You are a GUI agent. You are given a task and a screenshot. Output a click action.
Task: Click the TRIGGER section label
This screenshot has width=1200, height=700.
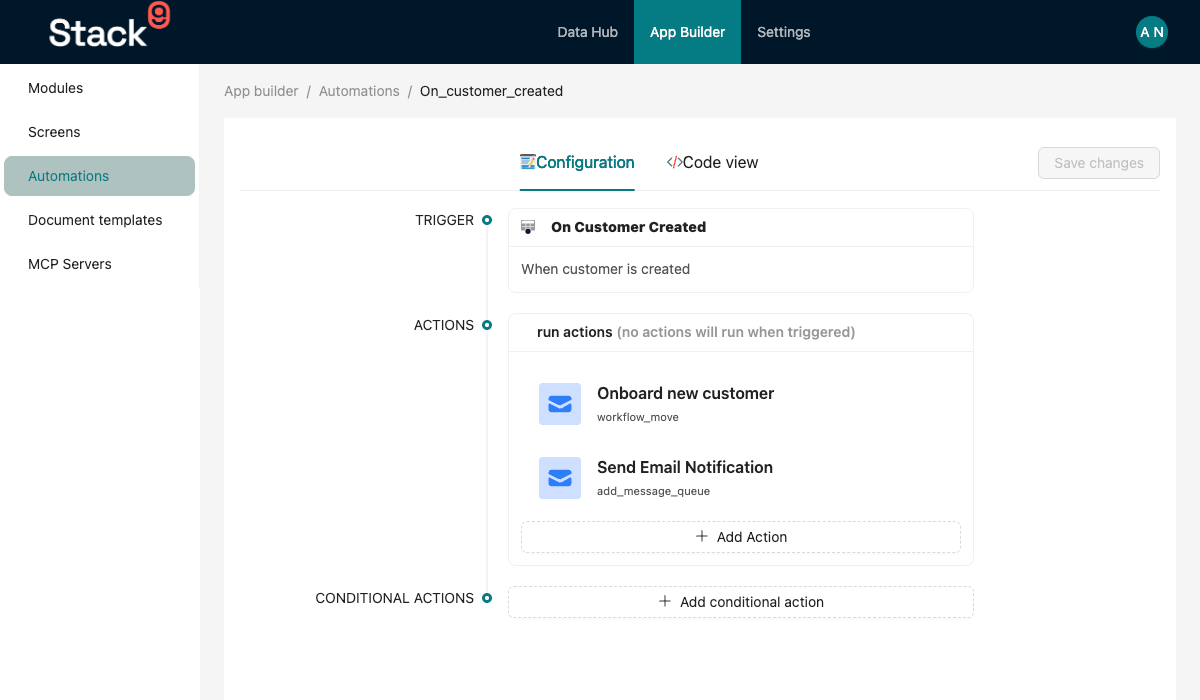445,220
